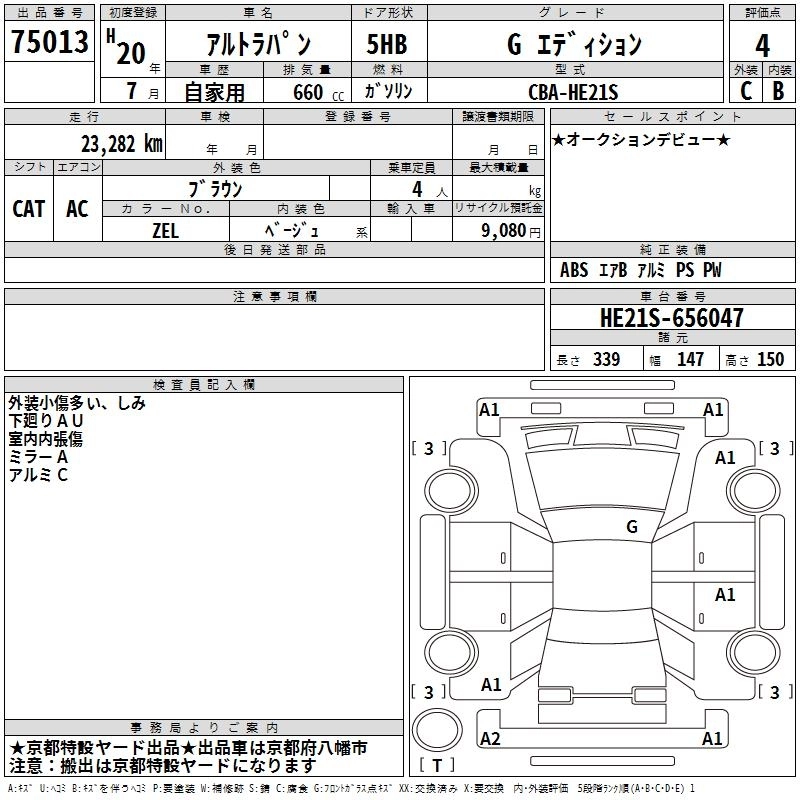Screen dimensions: 800x800
Task: Click the 注意事項欄 notes field
Action: click(x=274, y=337)
